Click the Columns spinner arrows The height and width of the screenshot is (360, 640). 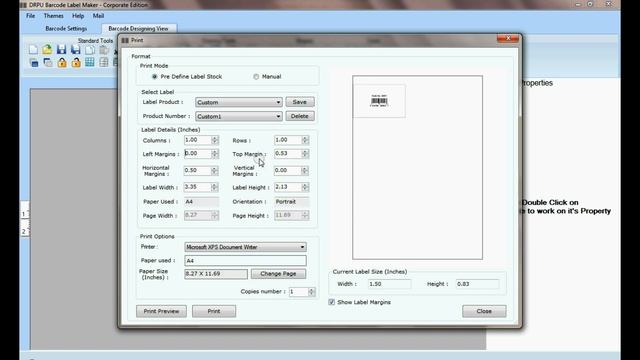tap(215, 140)
